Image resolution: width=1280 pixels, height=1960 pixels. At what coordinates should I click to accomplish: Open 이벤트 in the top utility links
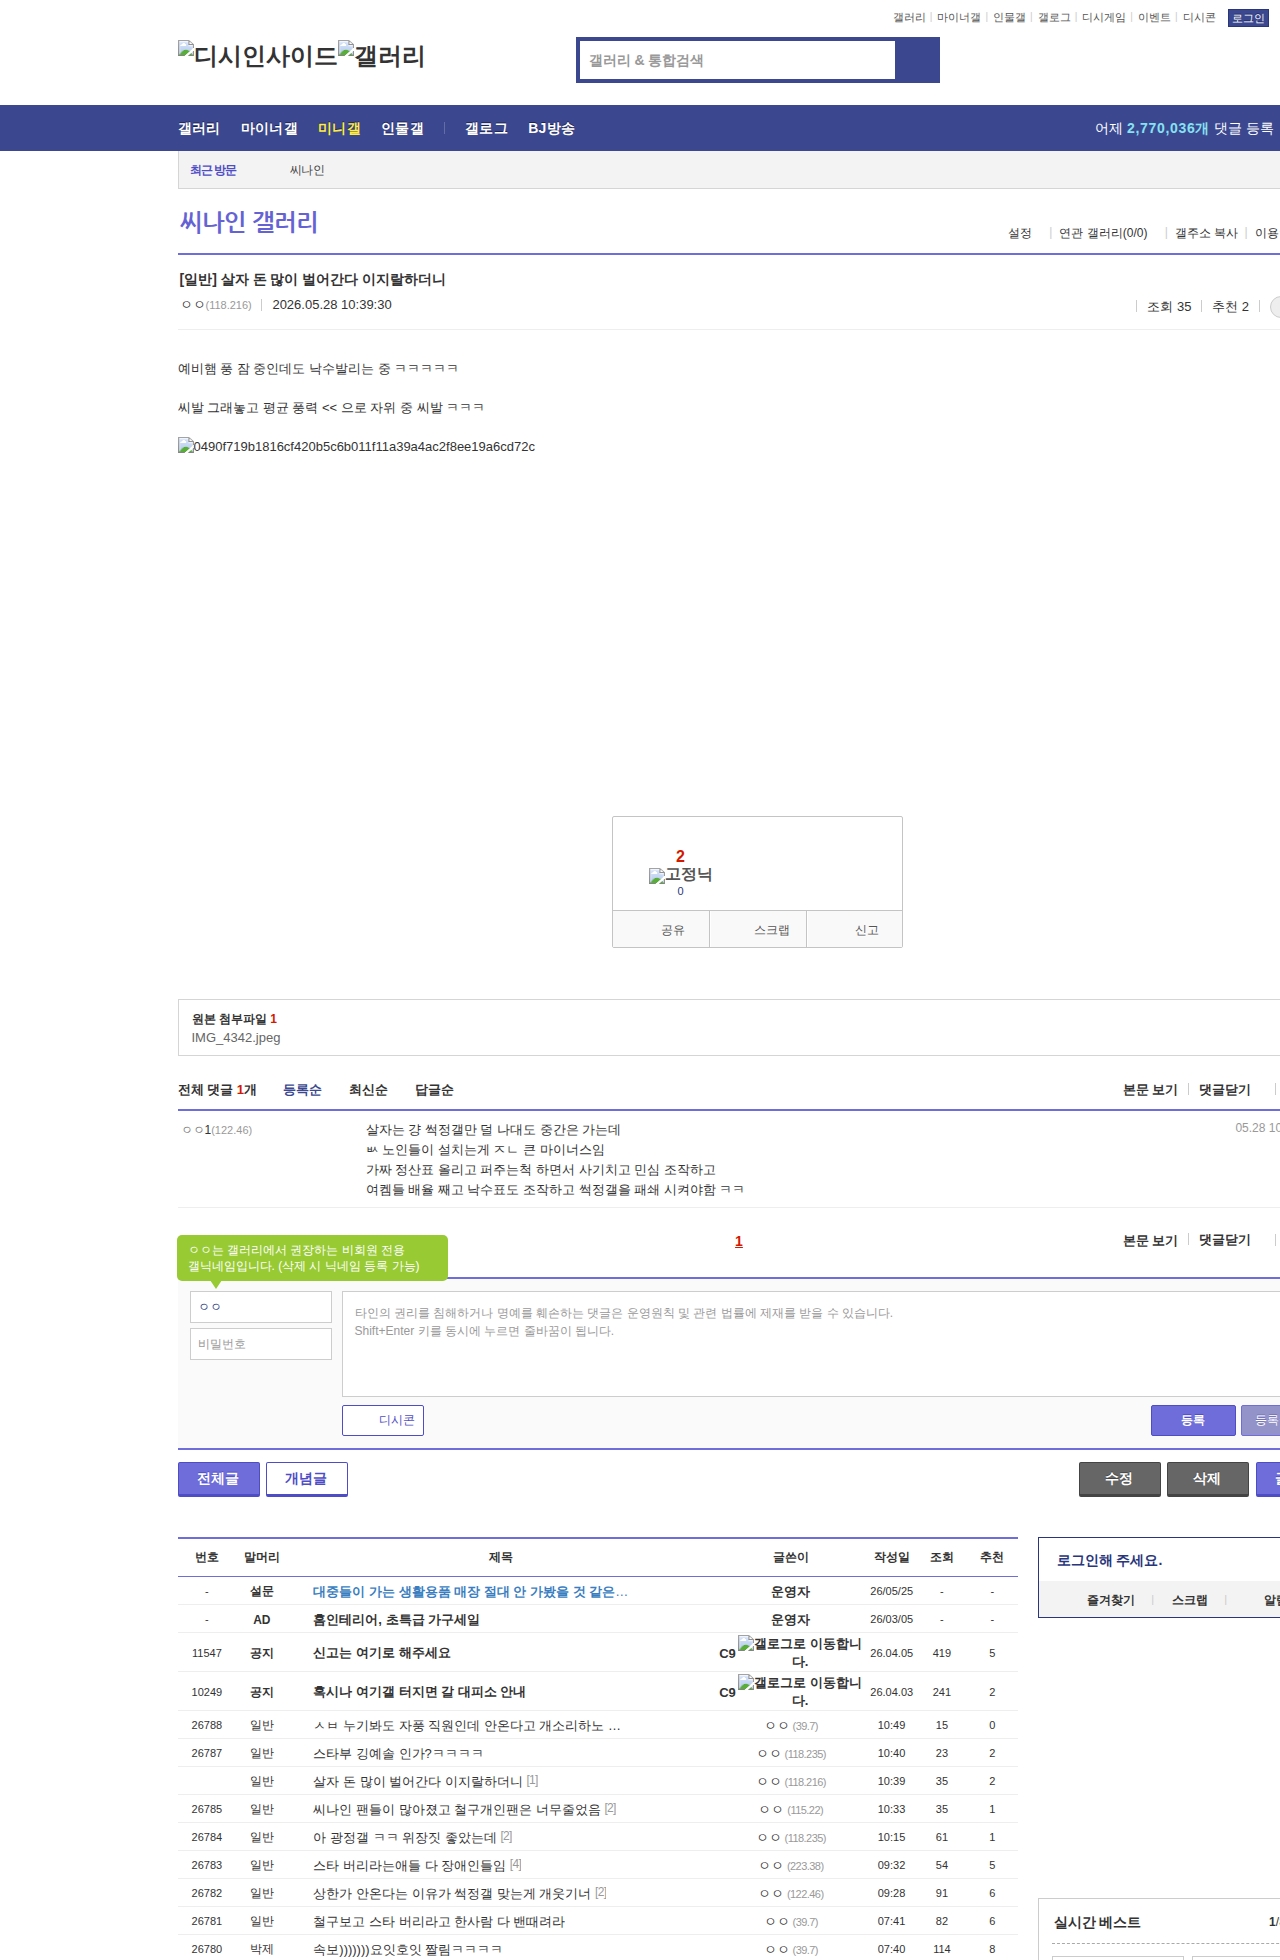point(1154,18)
